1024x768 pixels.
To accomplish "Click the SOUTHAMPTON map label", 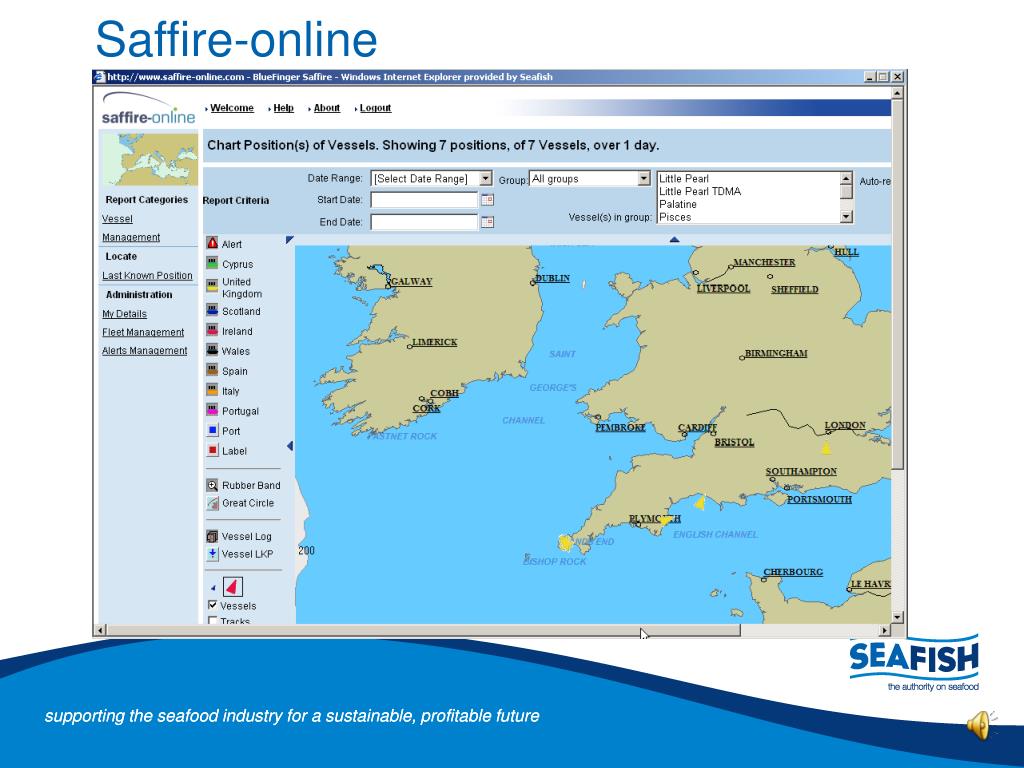I will point(801,471).
